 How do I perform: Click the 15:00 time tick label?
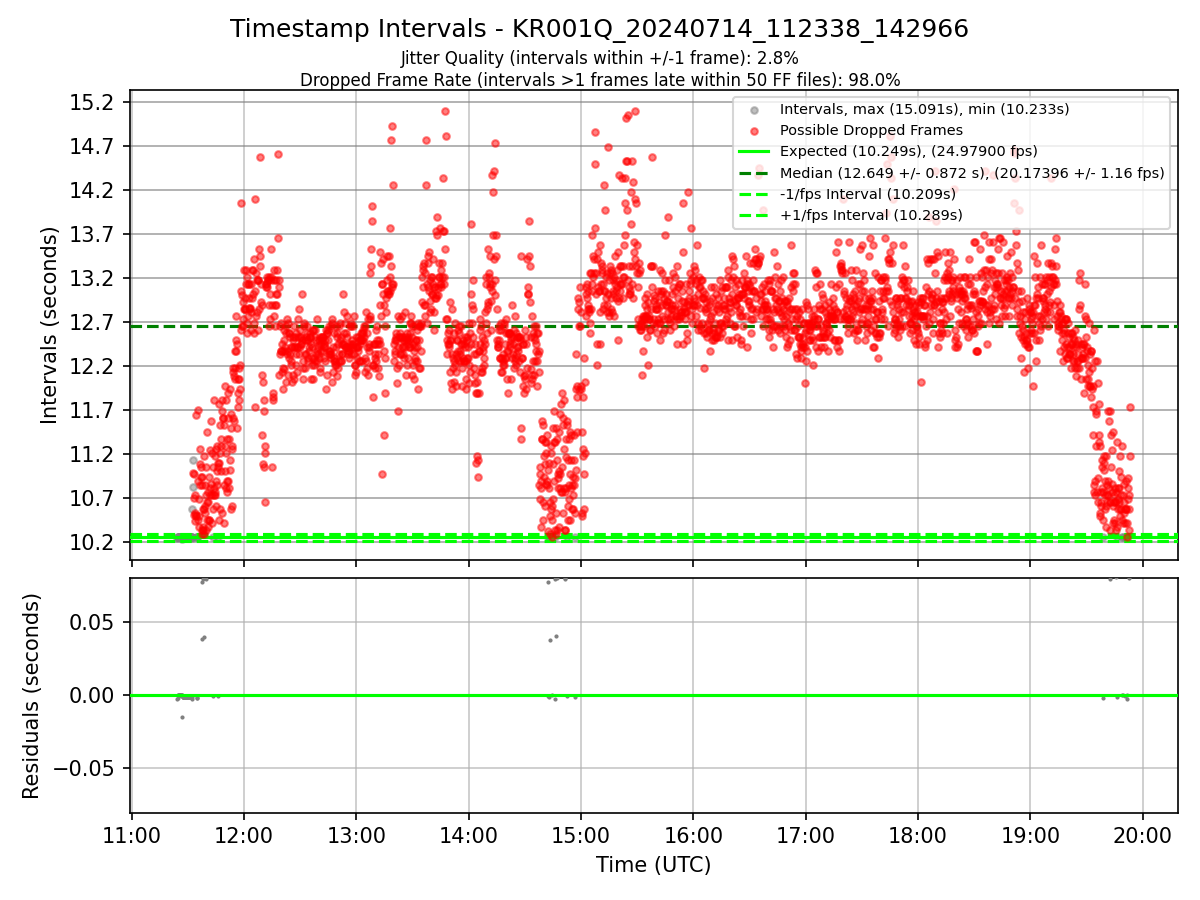point(581,835)
